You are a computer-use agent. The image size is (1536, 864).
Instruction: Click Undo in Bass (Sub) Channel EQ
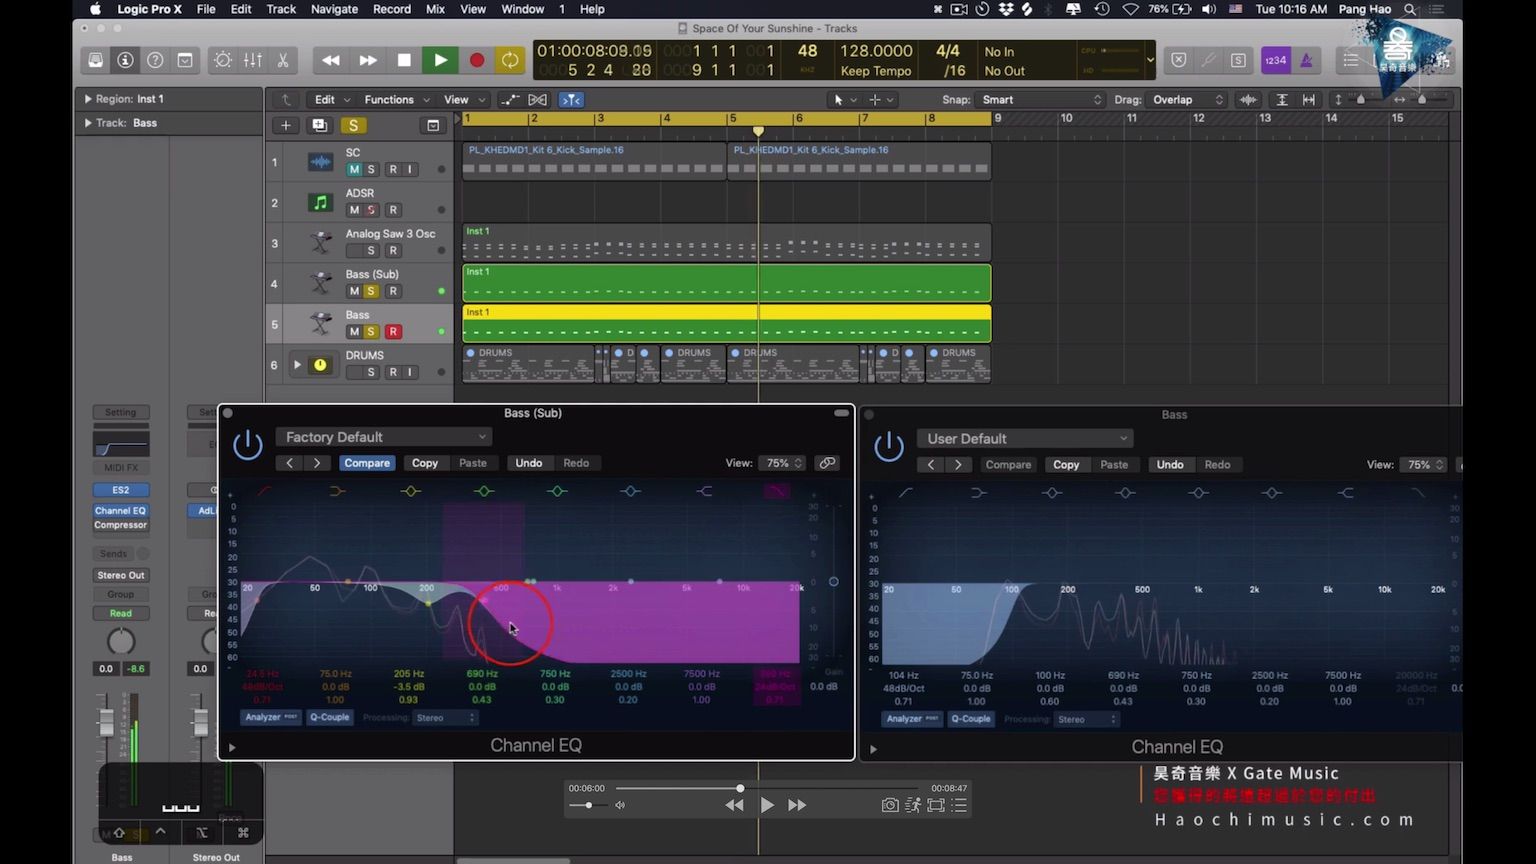(529, 463)
